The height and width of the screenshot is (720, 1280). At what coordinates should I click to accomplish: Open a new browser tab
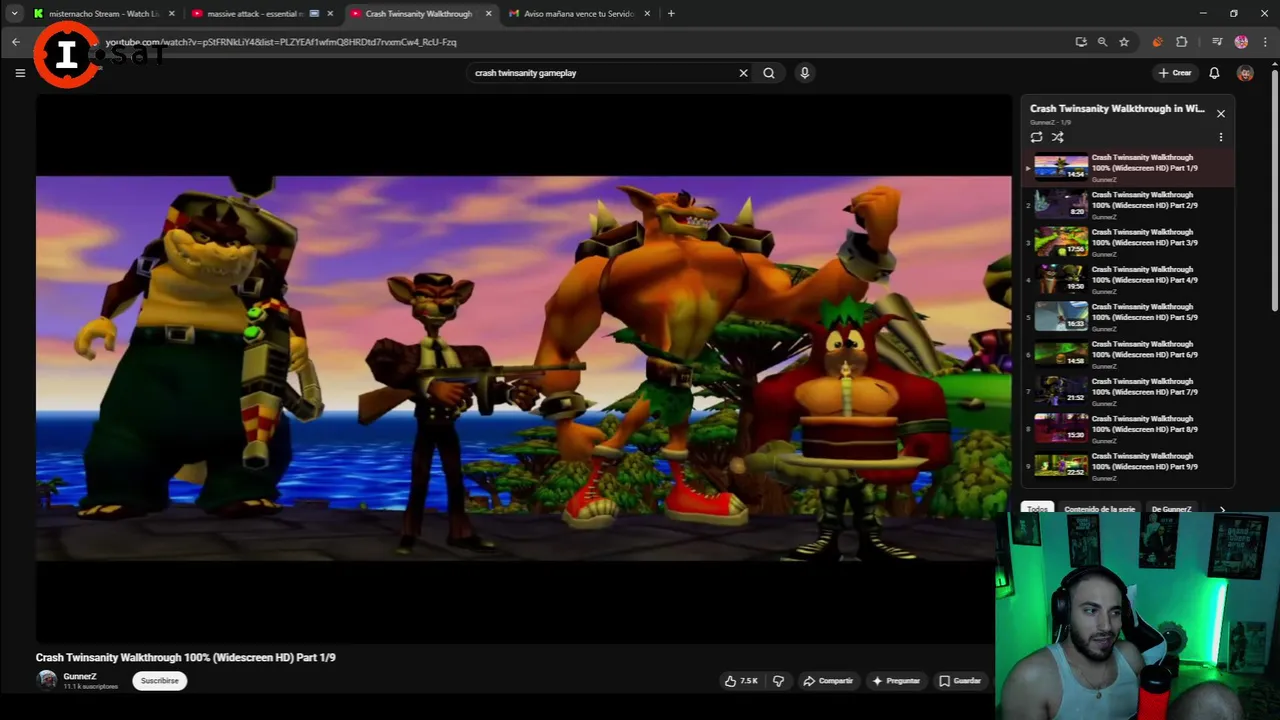[671, 14]
